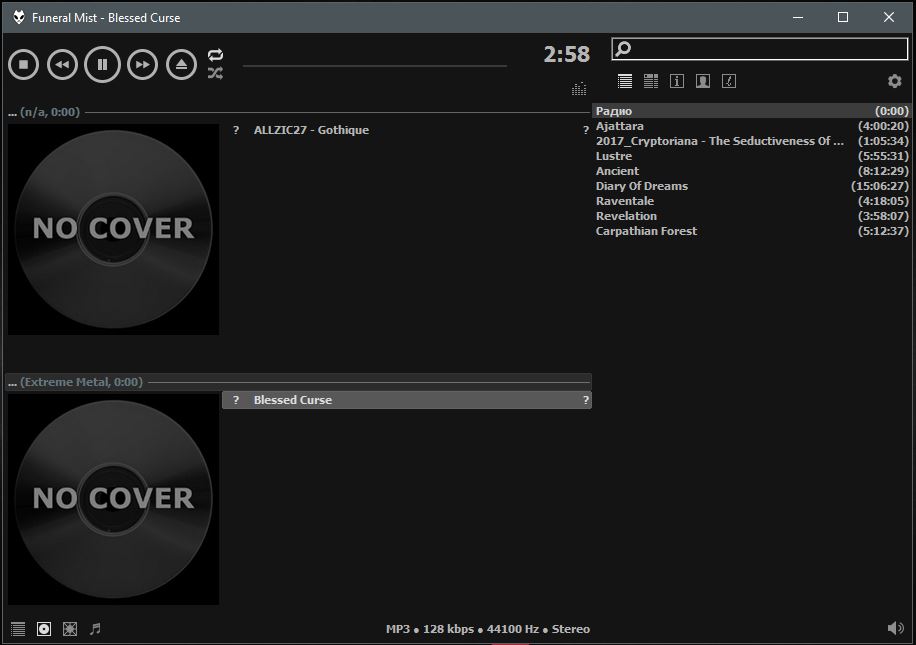Screen dimensions: 916x645
Task: Pause the current song
Action: coord(102,65)
